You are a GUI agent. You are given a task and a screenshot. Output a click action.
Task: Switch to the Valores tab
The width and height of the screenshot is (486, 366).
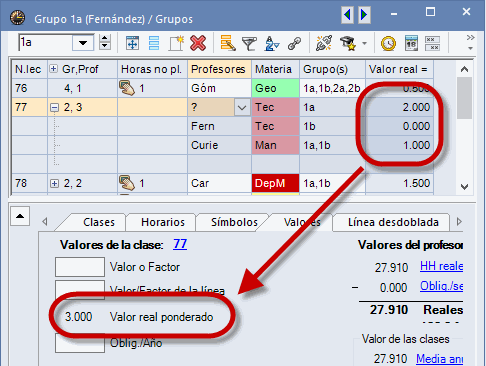coord(302,222)
